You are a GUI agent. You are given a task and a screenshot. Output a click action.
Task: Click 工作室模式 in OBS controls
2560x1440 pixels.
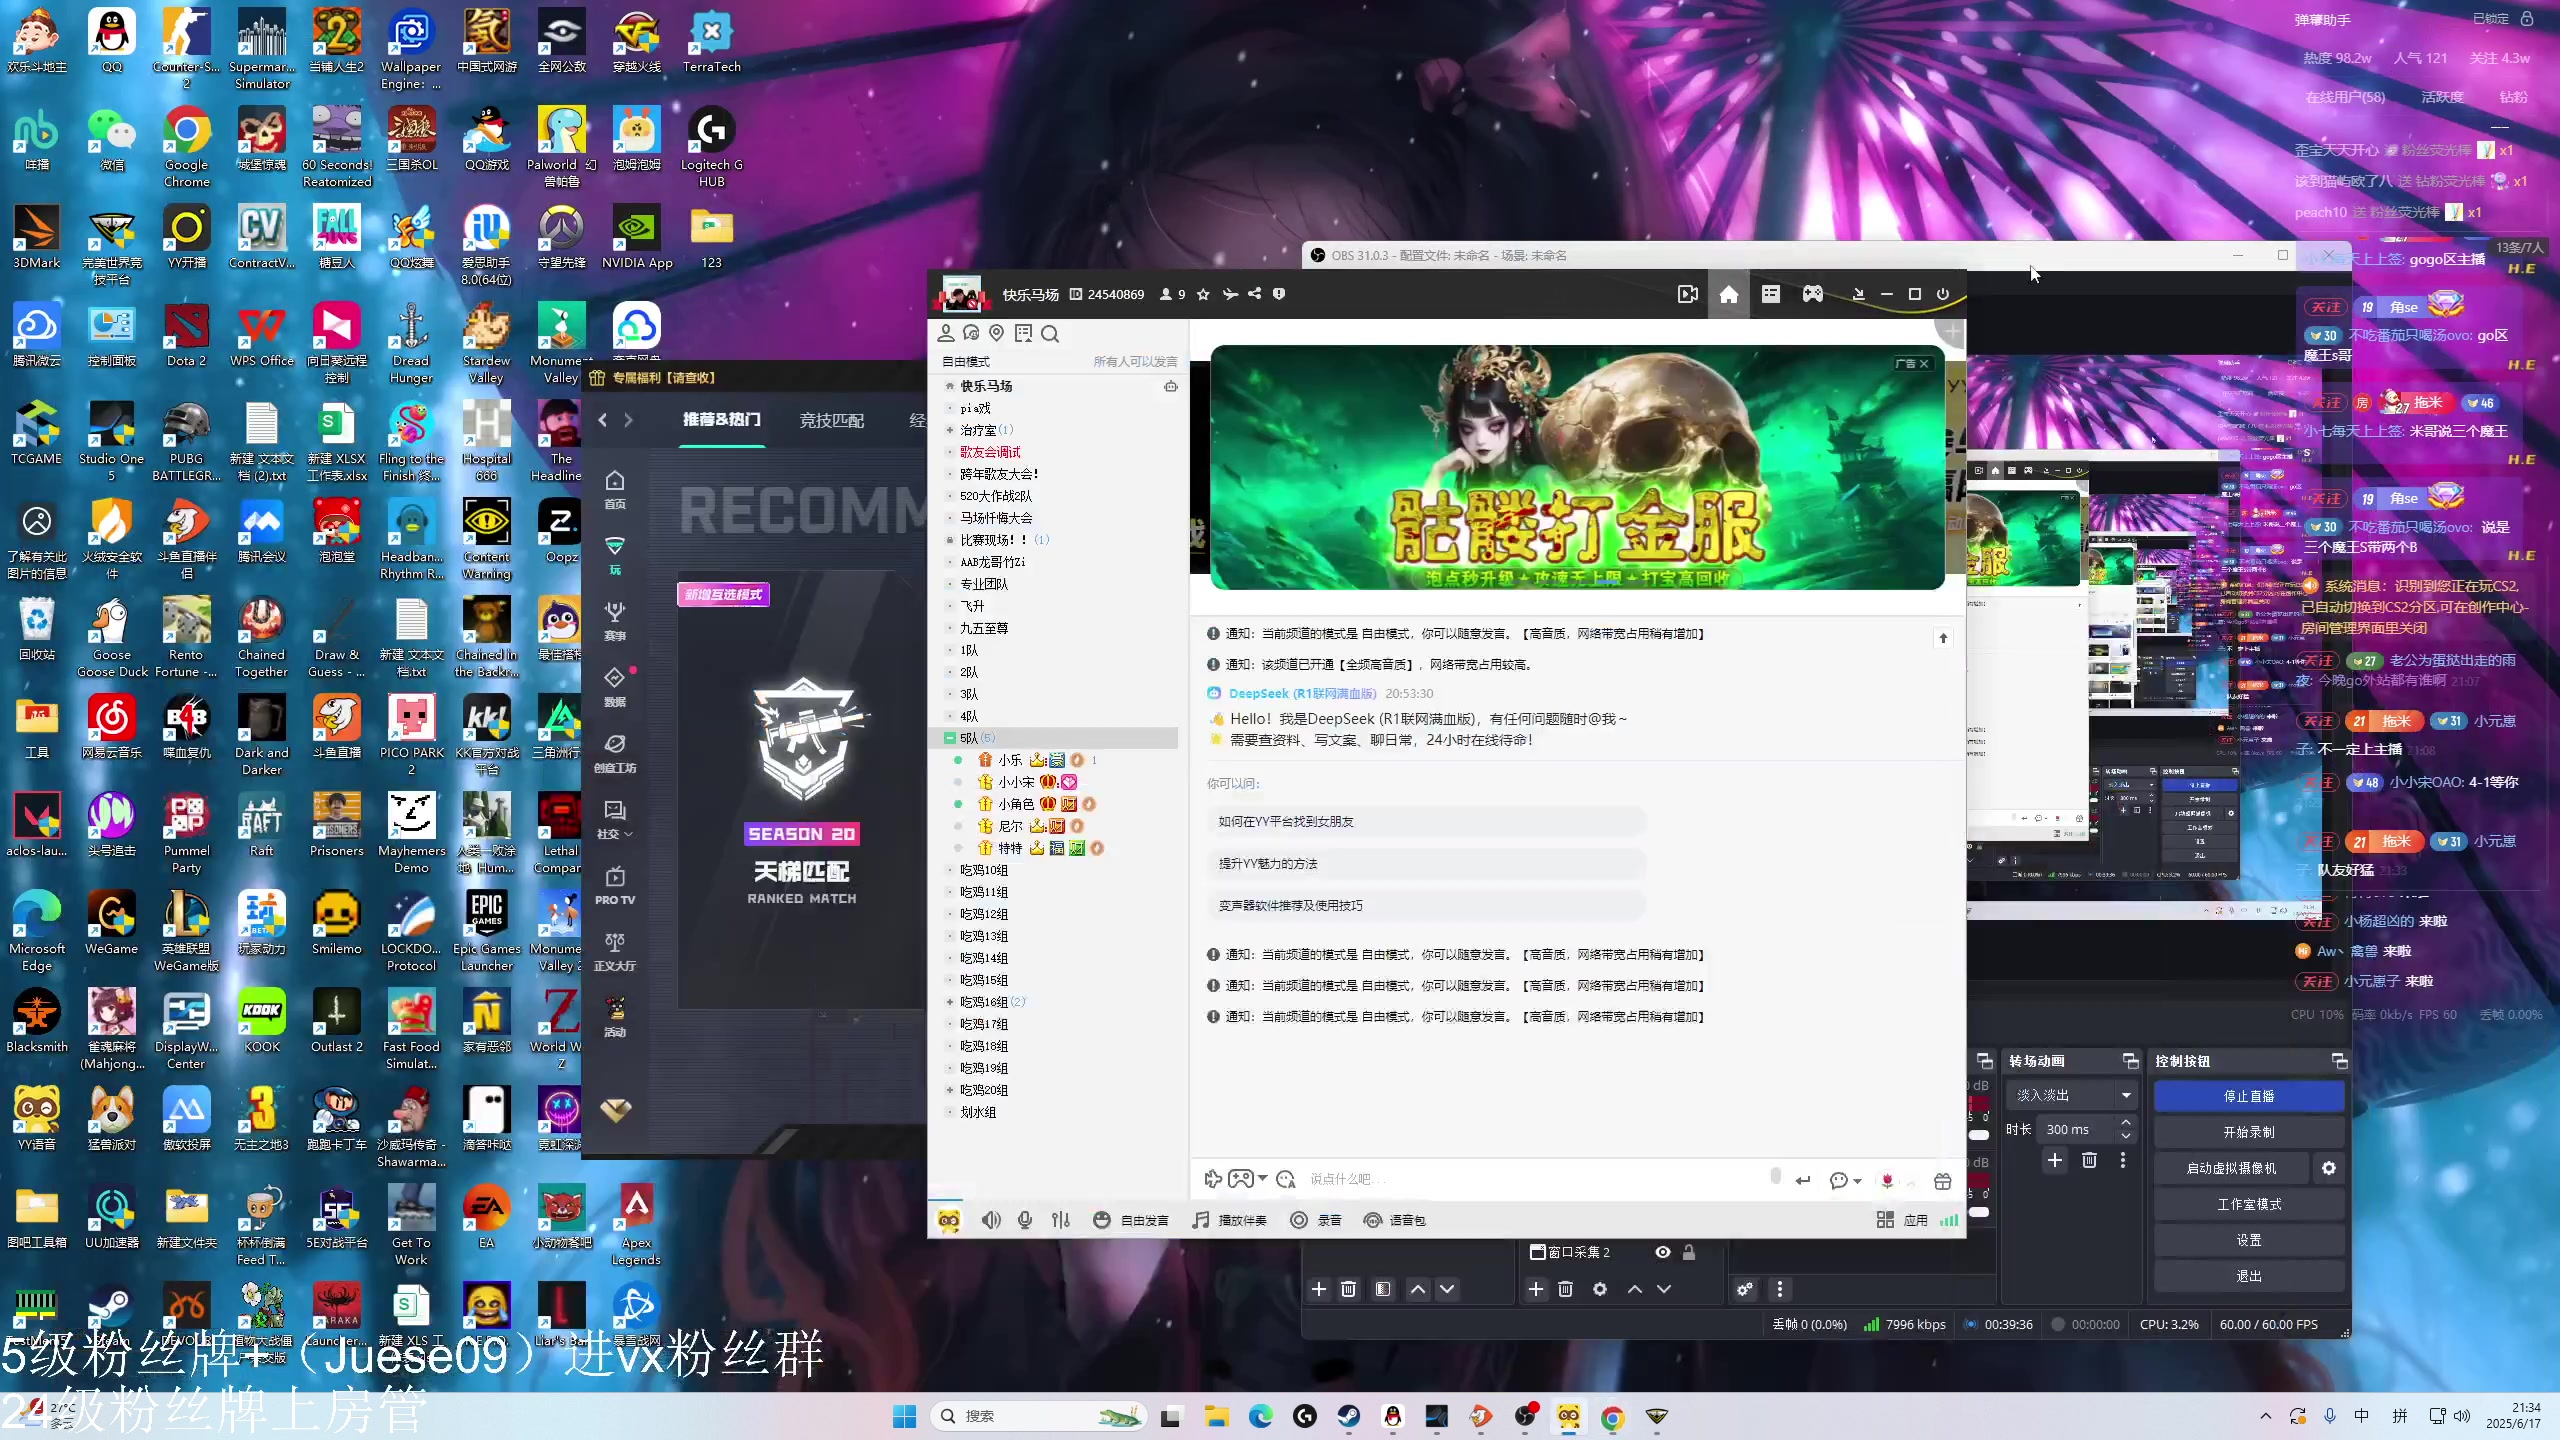click(2249, 1204)
